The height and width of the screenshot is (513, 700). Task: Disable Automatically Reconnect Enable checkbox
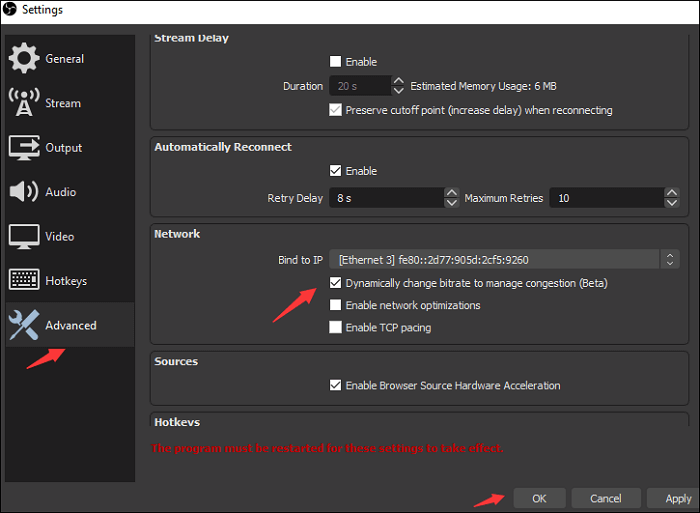point(336,171)
